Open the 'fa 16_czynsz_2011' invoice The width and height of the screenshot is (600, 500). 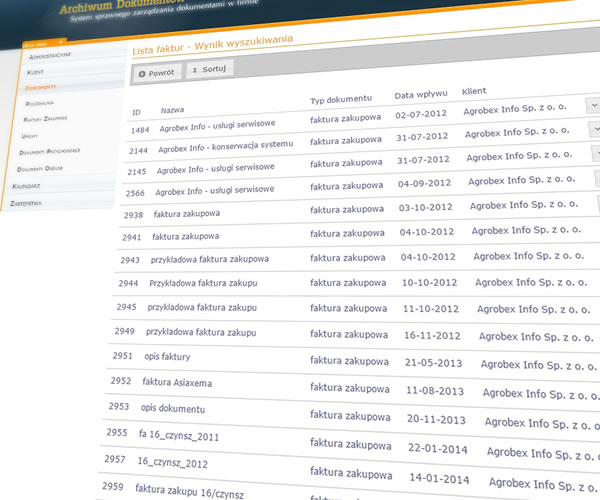[x=179, y=436]
